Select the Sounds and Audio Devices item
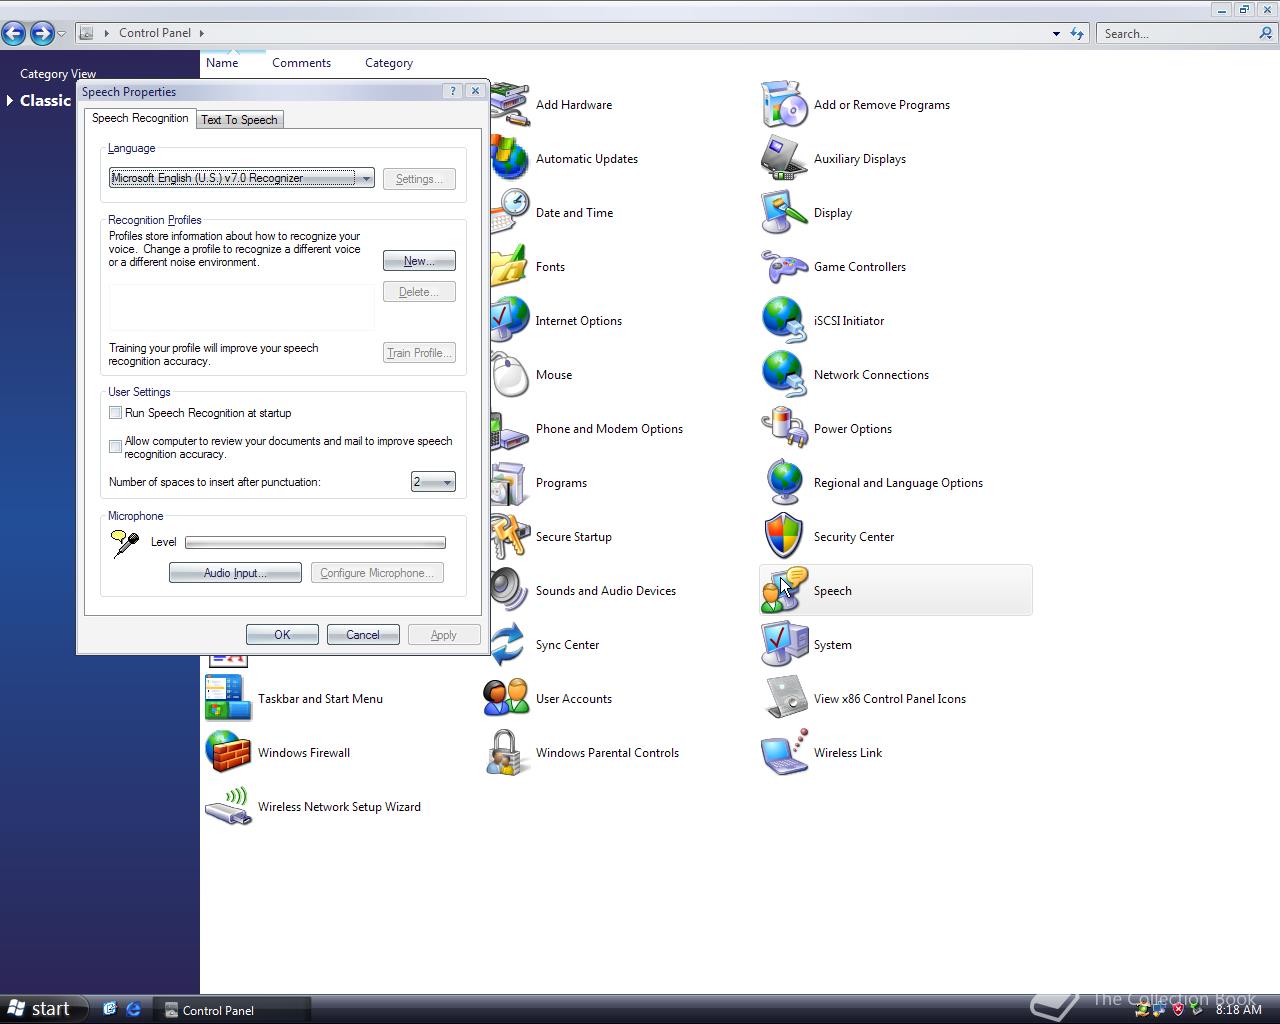1280x1024 pixels. coord(605,591)
